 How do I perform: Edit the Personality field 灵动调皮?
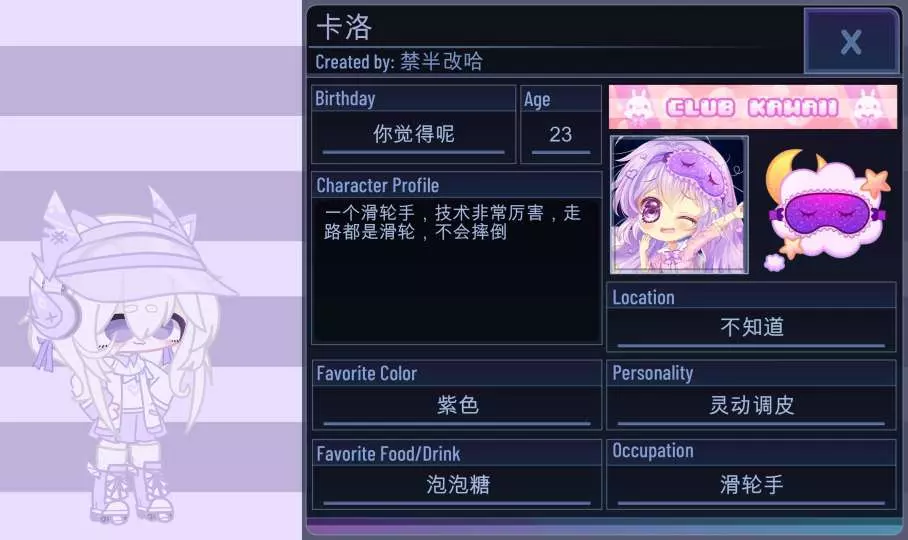(752, 405)
